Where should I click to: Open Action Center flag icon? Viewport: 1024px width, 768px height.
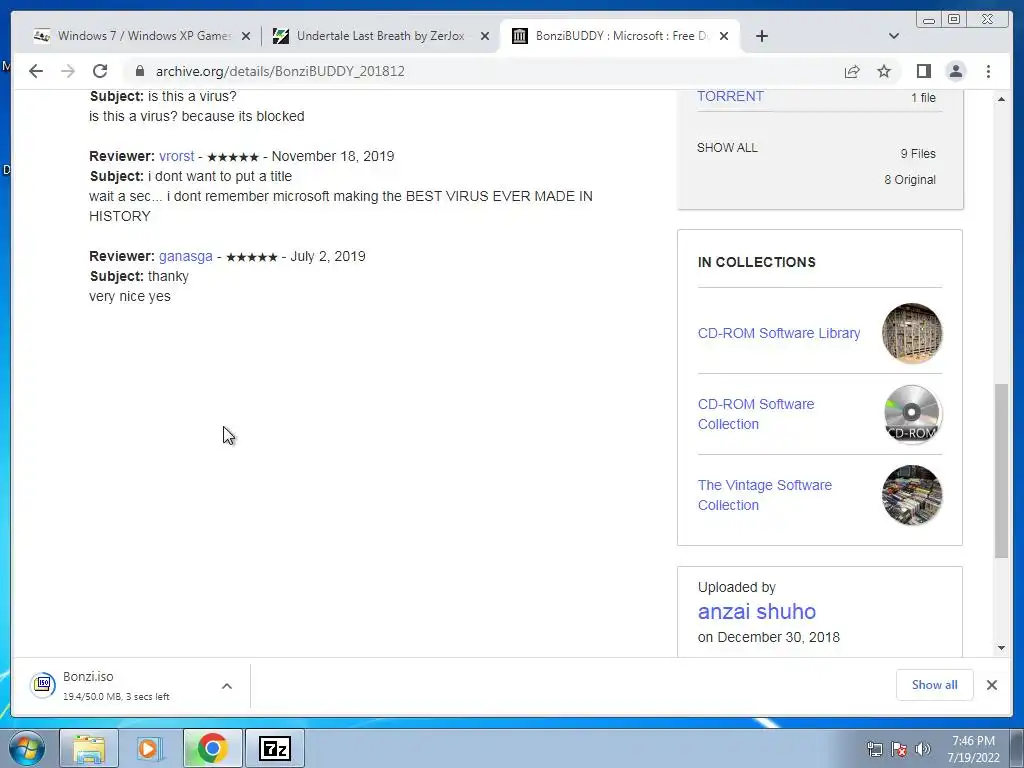click(x=899, y=749)
